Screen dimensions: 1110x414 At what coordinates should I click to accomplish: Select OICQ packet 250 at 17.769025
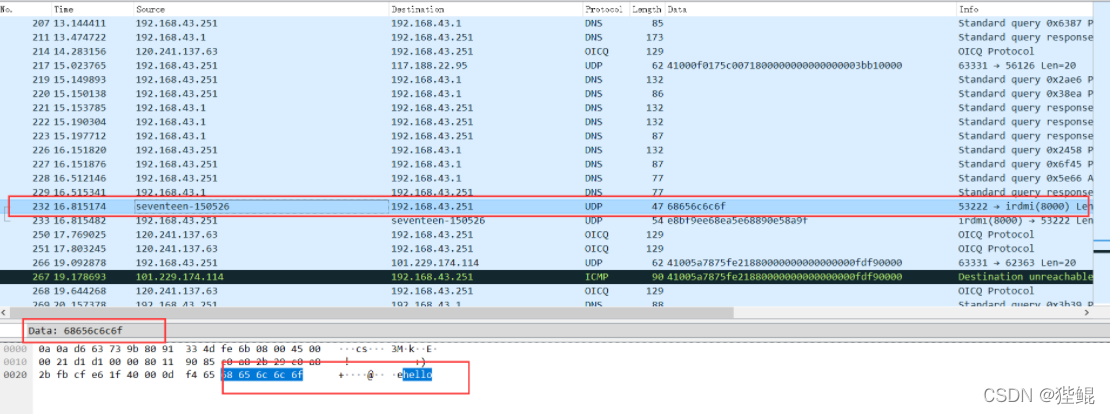[547, 234]
